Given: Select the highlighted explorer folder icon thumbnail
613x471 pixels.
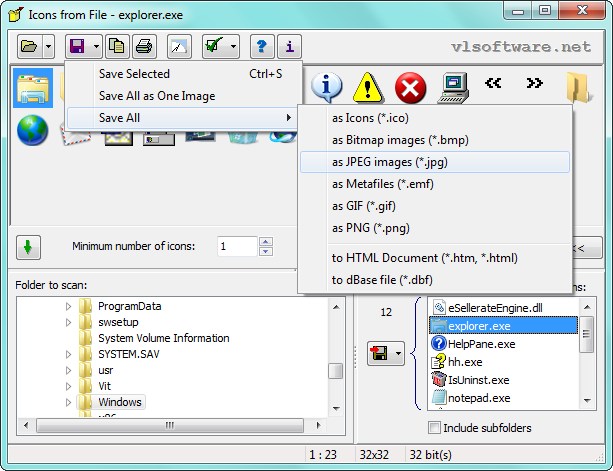Looking at the screenshot, I should coord(33,88).
